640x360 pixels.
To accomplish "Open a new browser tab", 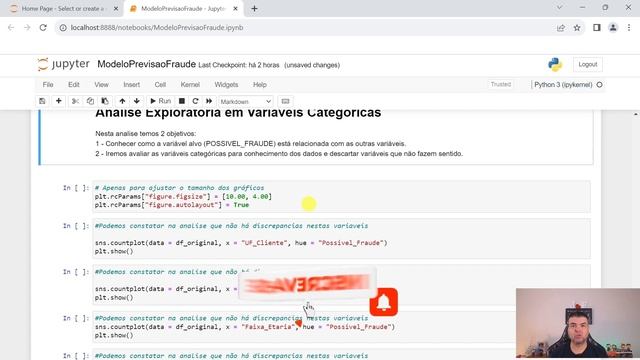I will pos(254,9).
